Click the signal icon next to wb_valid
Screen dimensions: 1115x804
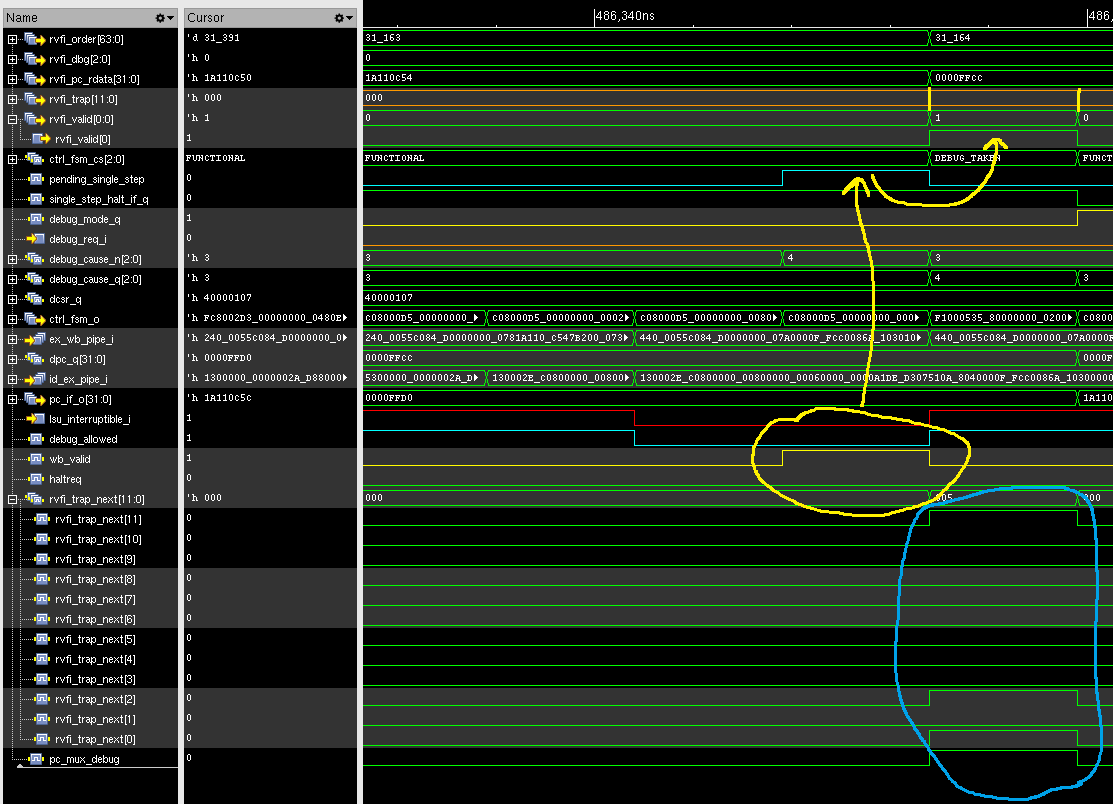tap(37, 459)
